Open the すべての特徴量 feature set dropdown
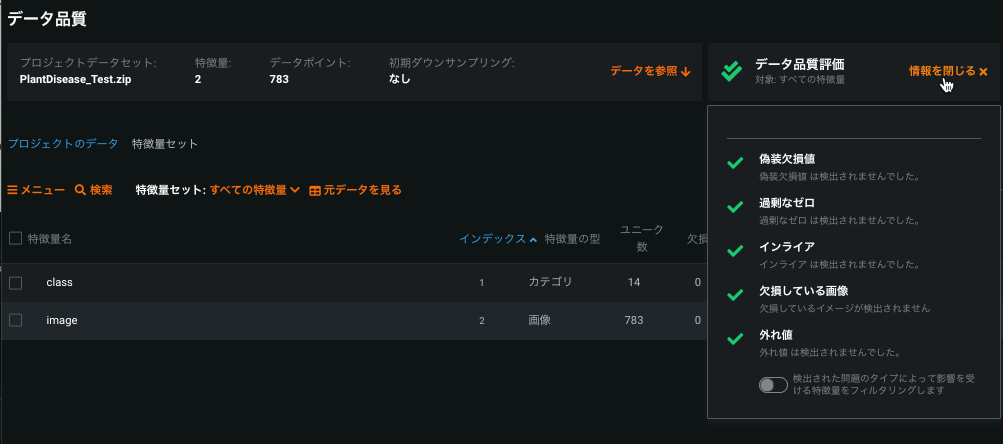Viewport: 1003px width, 444px height. click(255, 190)
